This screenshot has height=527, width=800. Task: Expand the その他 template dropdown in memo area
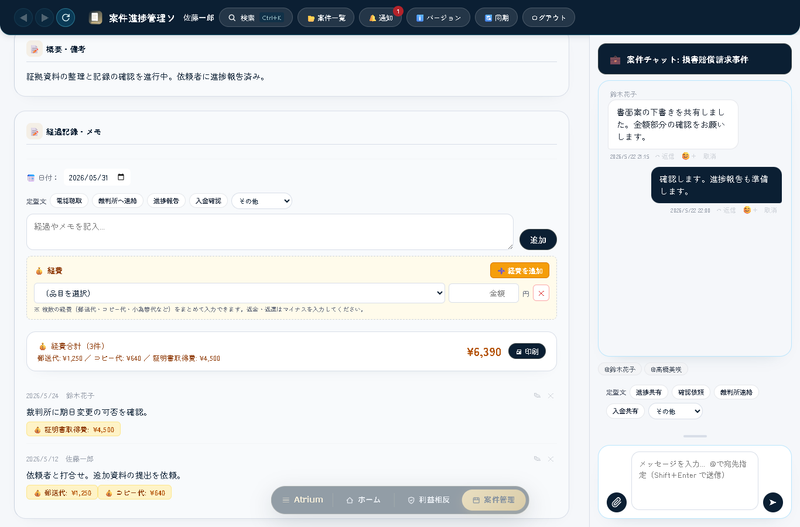pyautogui.click(x=262, y=201)
